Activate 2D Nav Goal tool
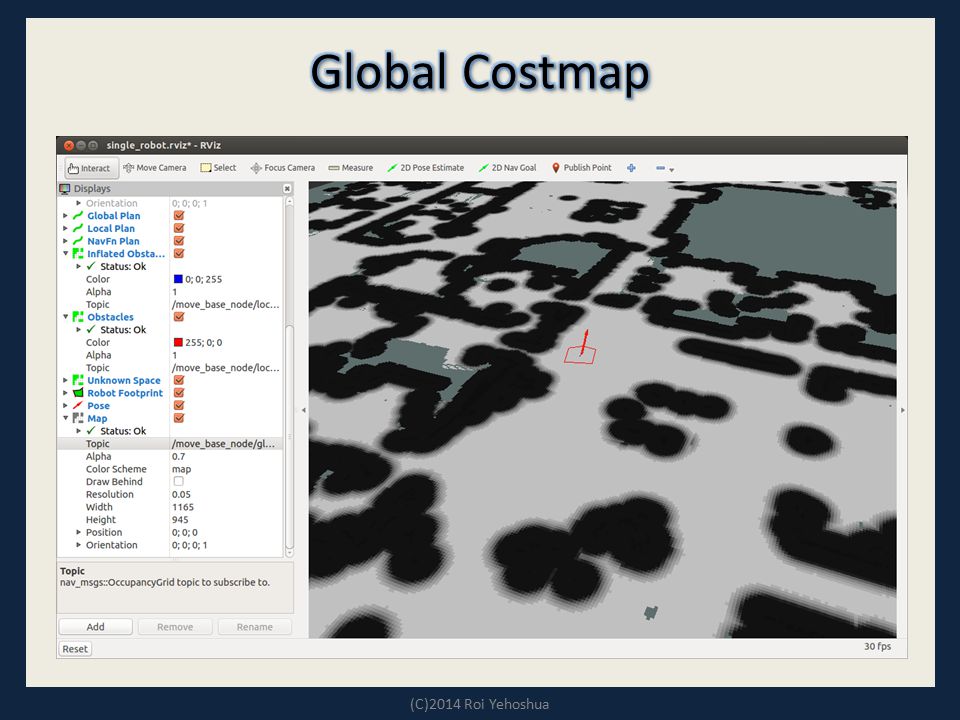 click(507, 168)
